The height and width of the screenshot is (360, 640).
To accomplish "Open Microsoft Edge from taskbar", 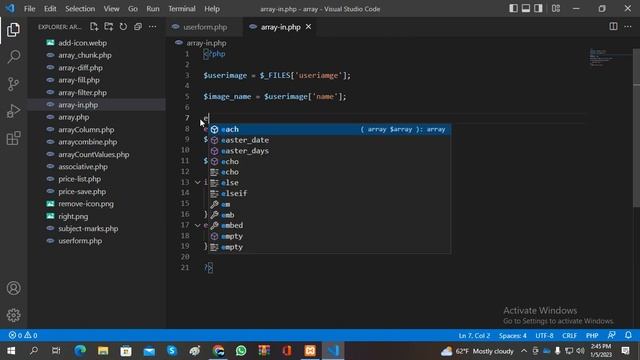I will pyautogui.click(x=80, y=351).
